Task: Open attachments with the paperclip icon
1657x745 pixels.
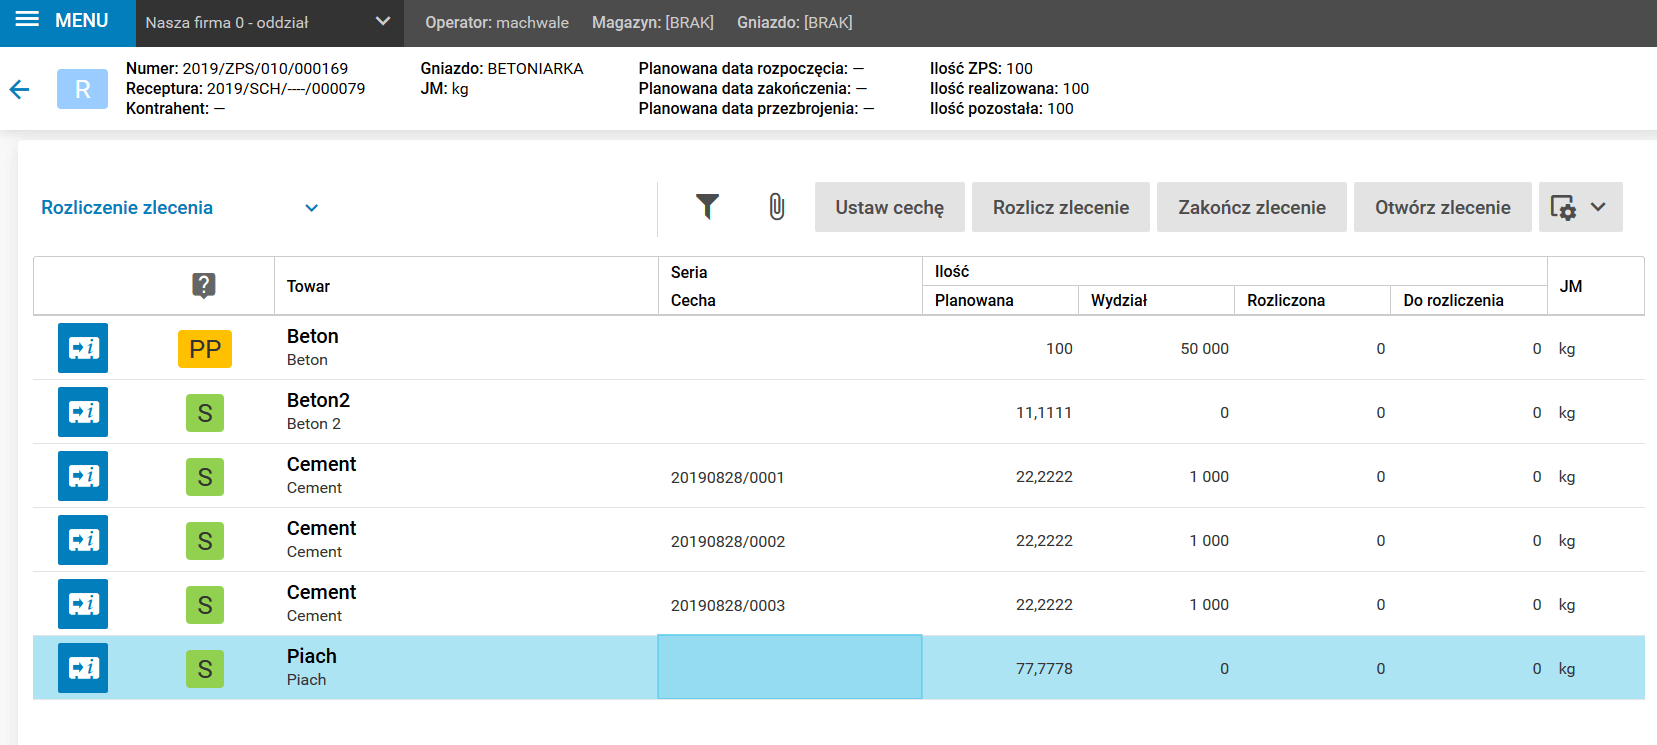Action: (776, 207)
